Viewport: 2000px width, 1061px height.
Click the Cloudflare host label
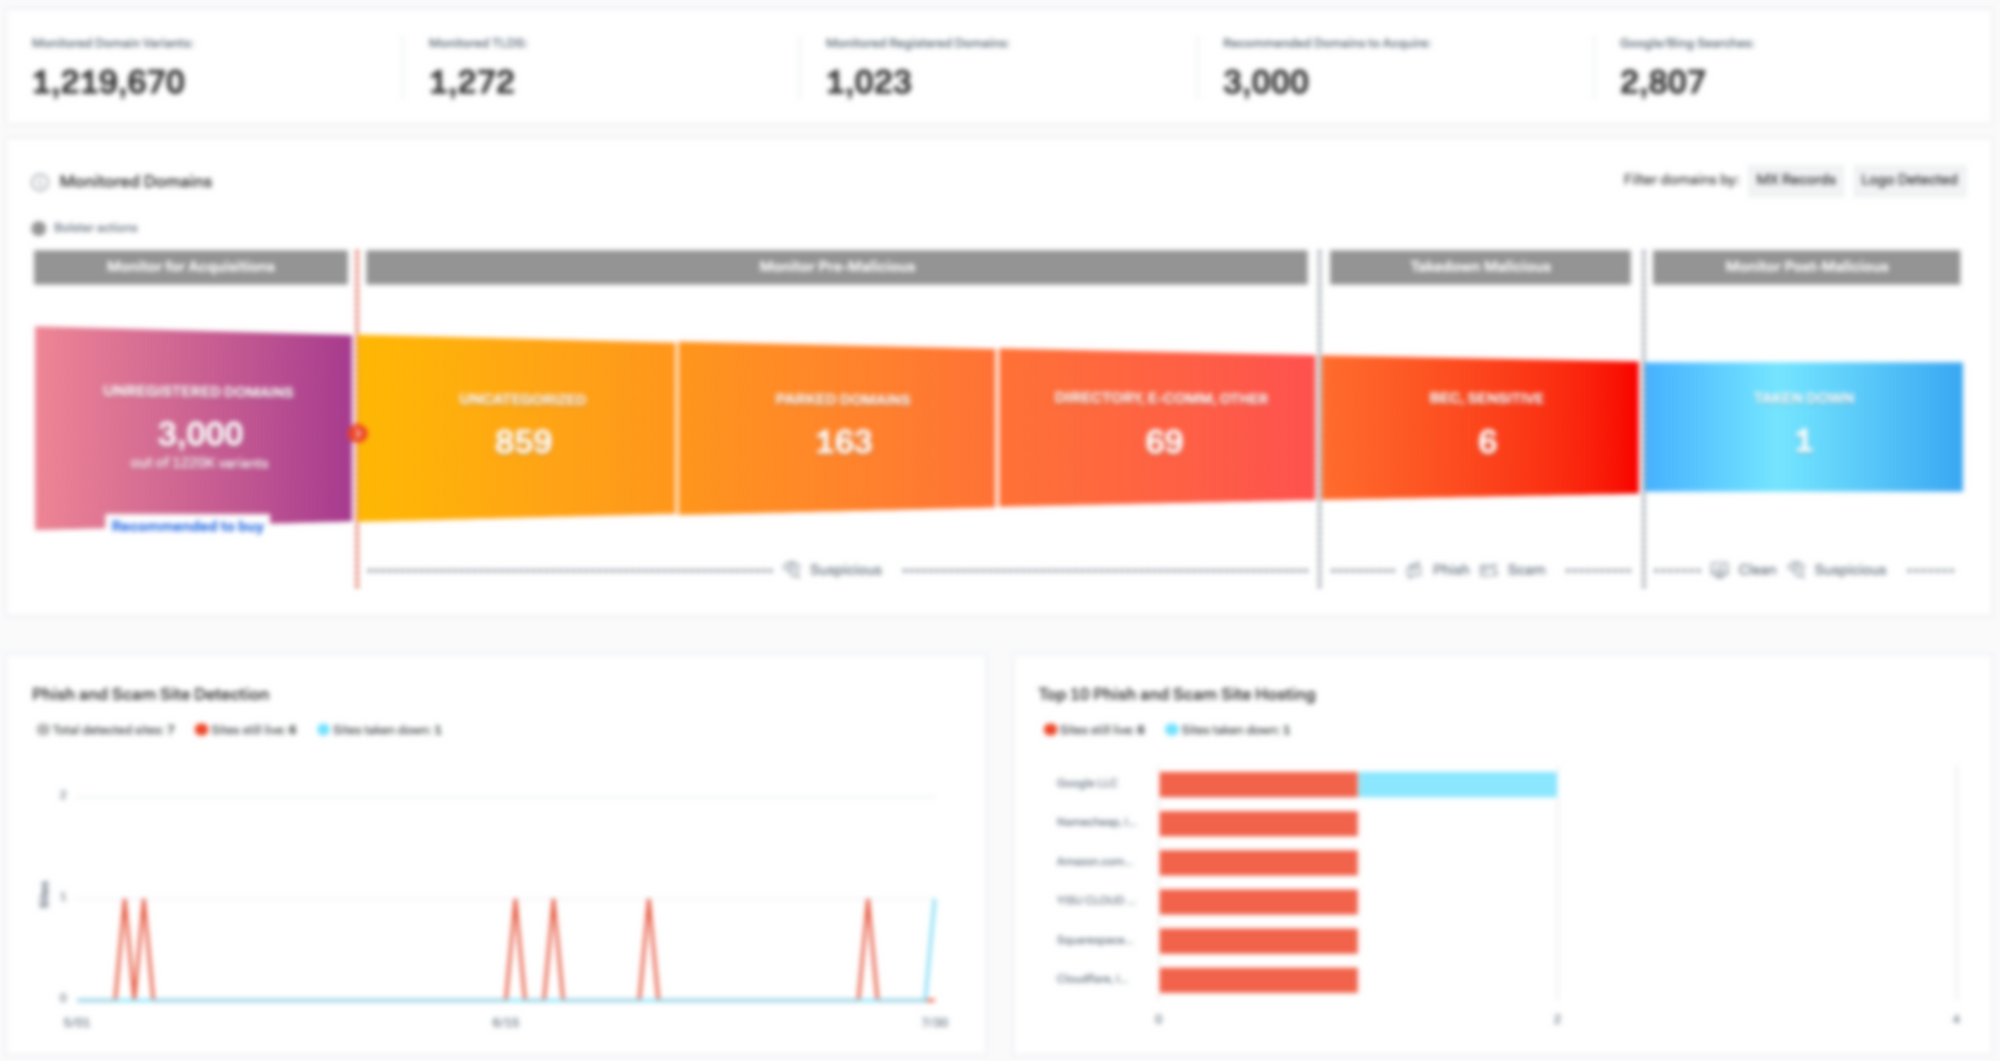click(x=1092, y=979)
